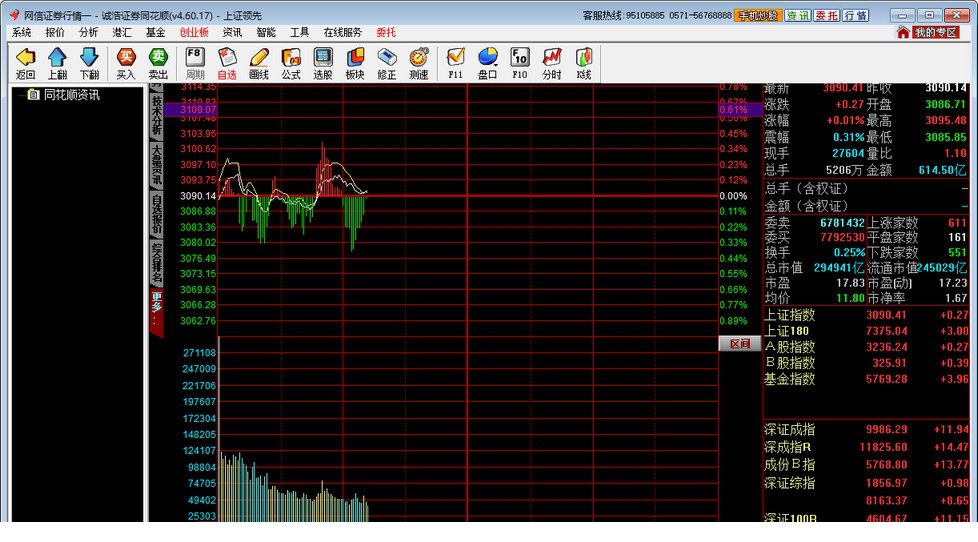Click the highlighted 3109.07 price marker
Viewport: 978px width, 542px height.
click(x=198, y=110)
